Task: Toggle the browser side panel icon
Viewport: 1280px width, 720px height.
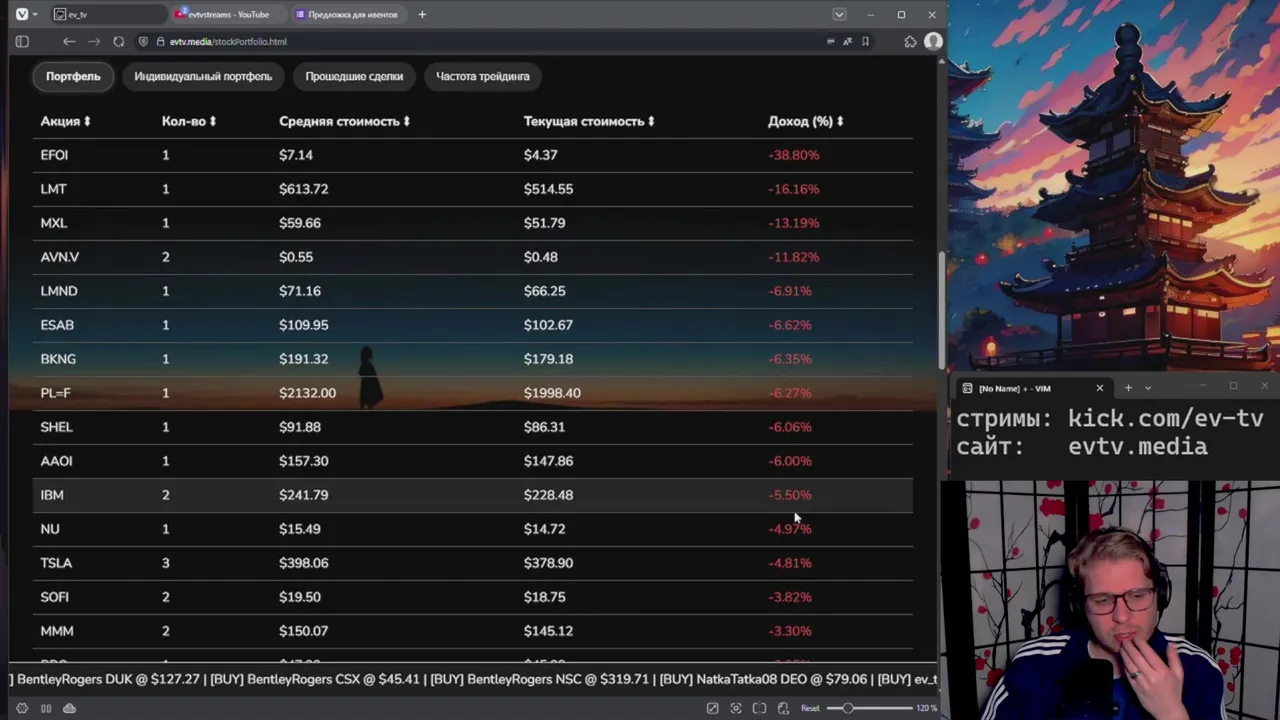Action: tap(22, 41)
